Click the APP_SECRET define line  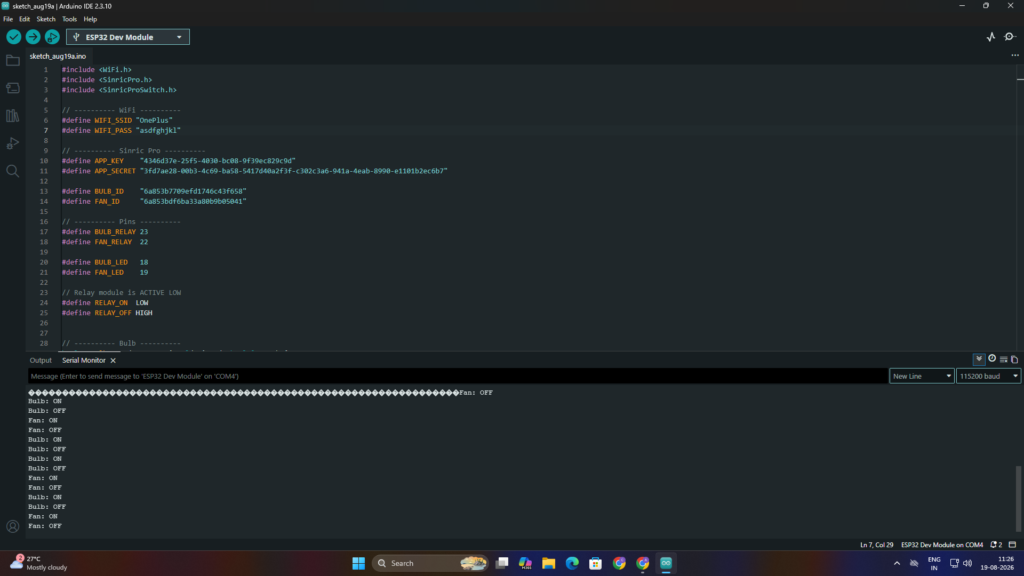point(255,171)
